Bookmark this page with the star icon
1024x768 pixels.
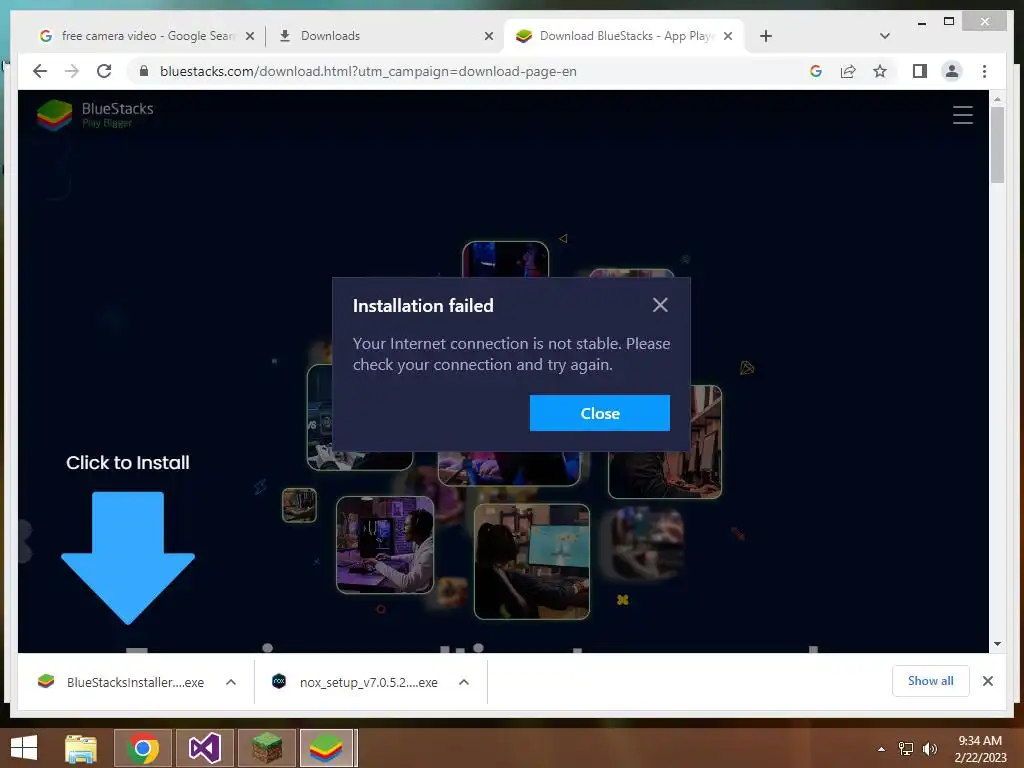click(880, 71)
